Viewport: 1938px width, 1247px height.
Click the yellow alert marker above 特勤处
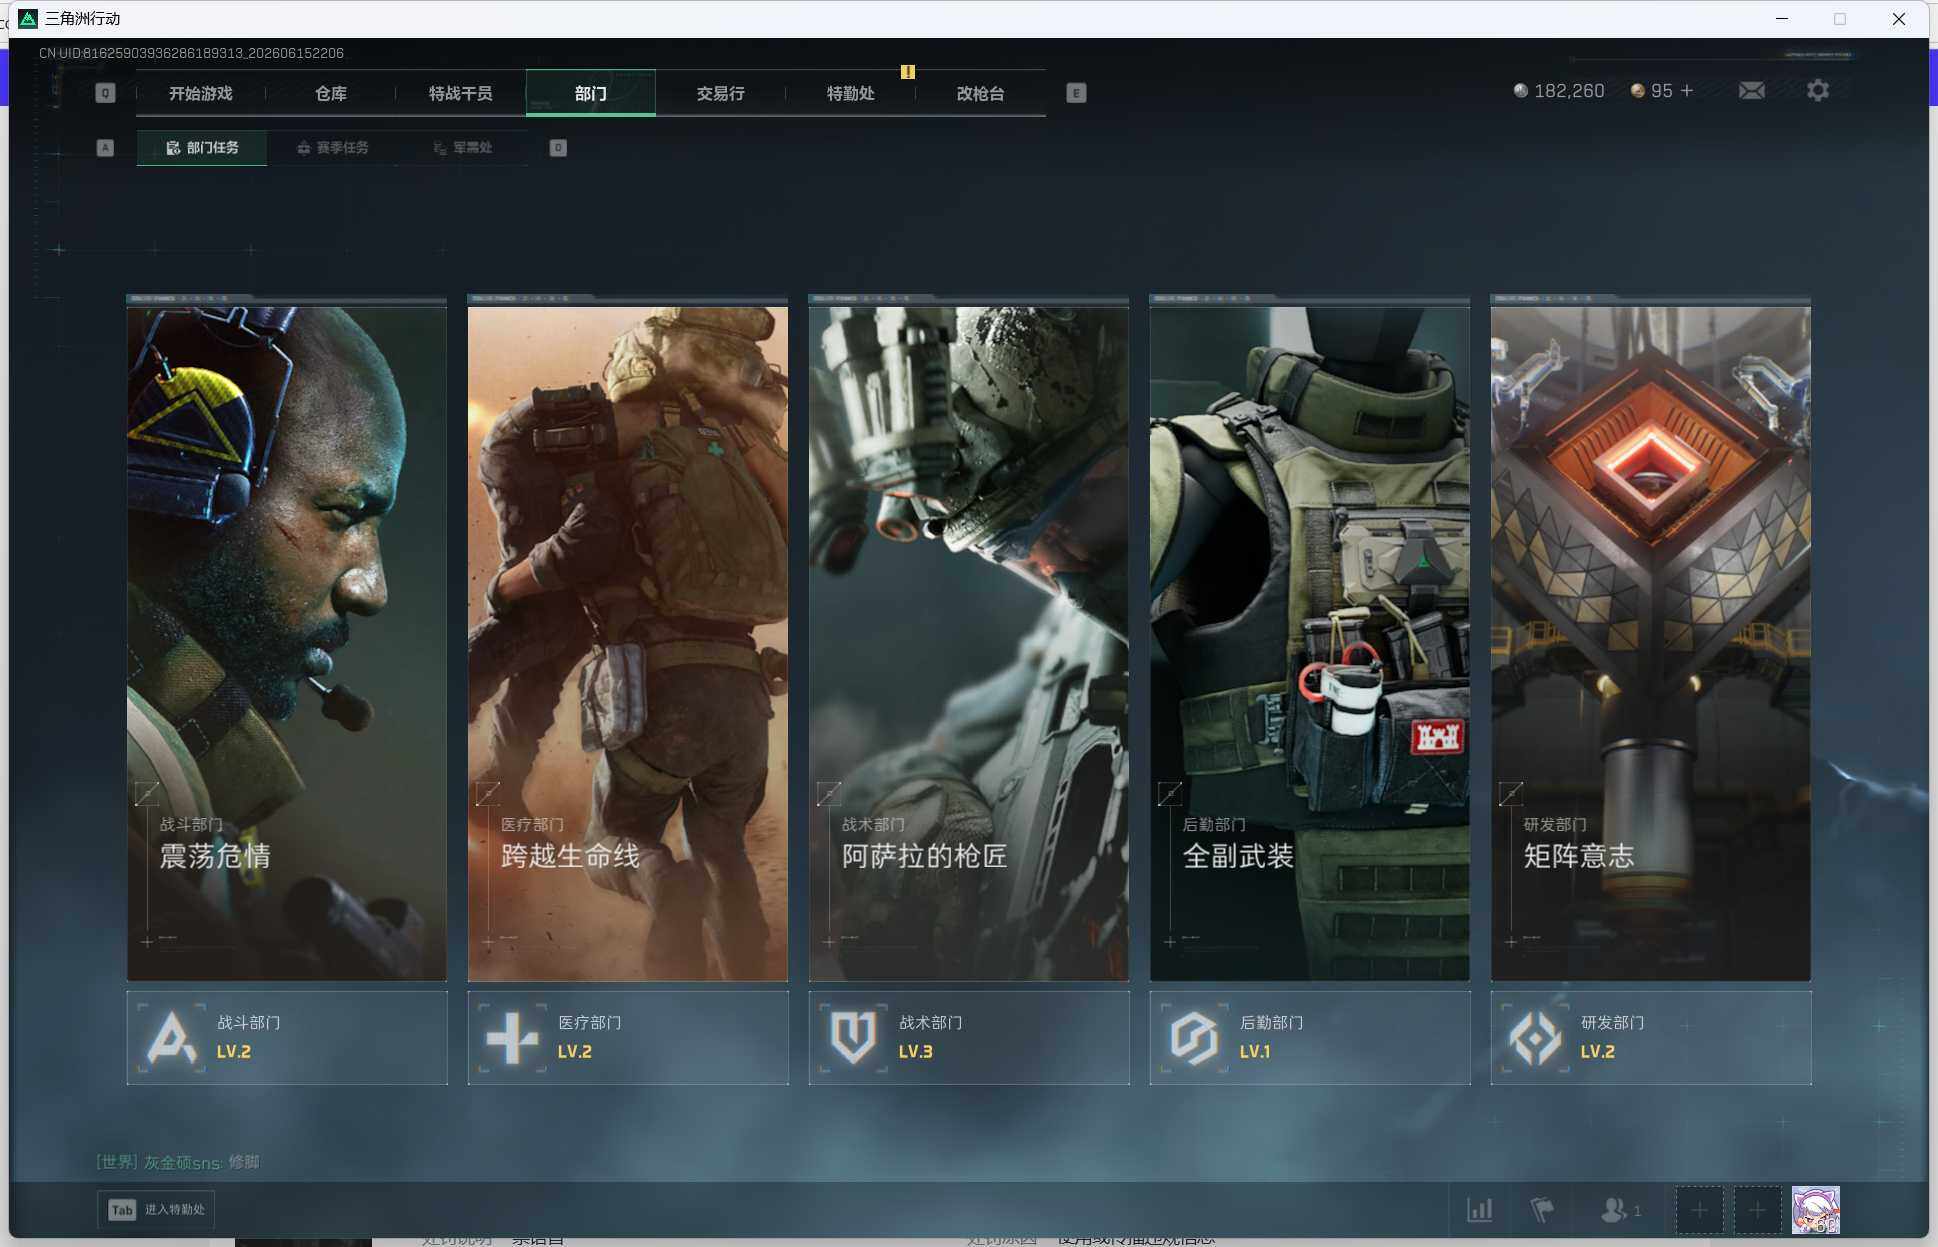pyautogui.click(x=908, y=72)
